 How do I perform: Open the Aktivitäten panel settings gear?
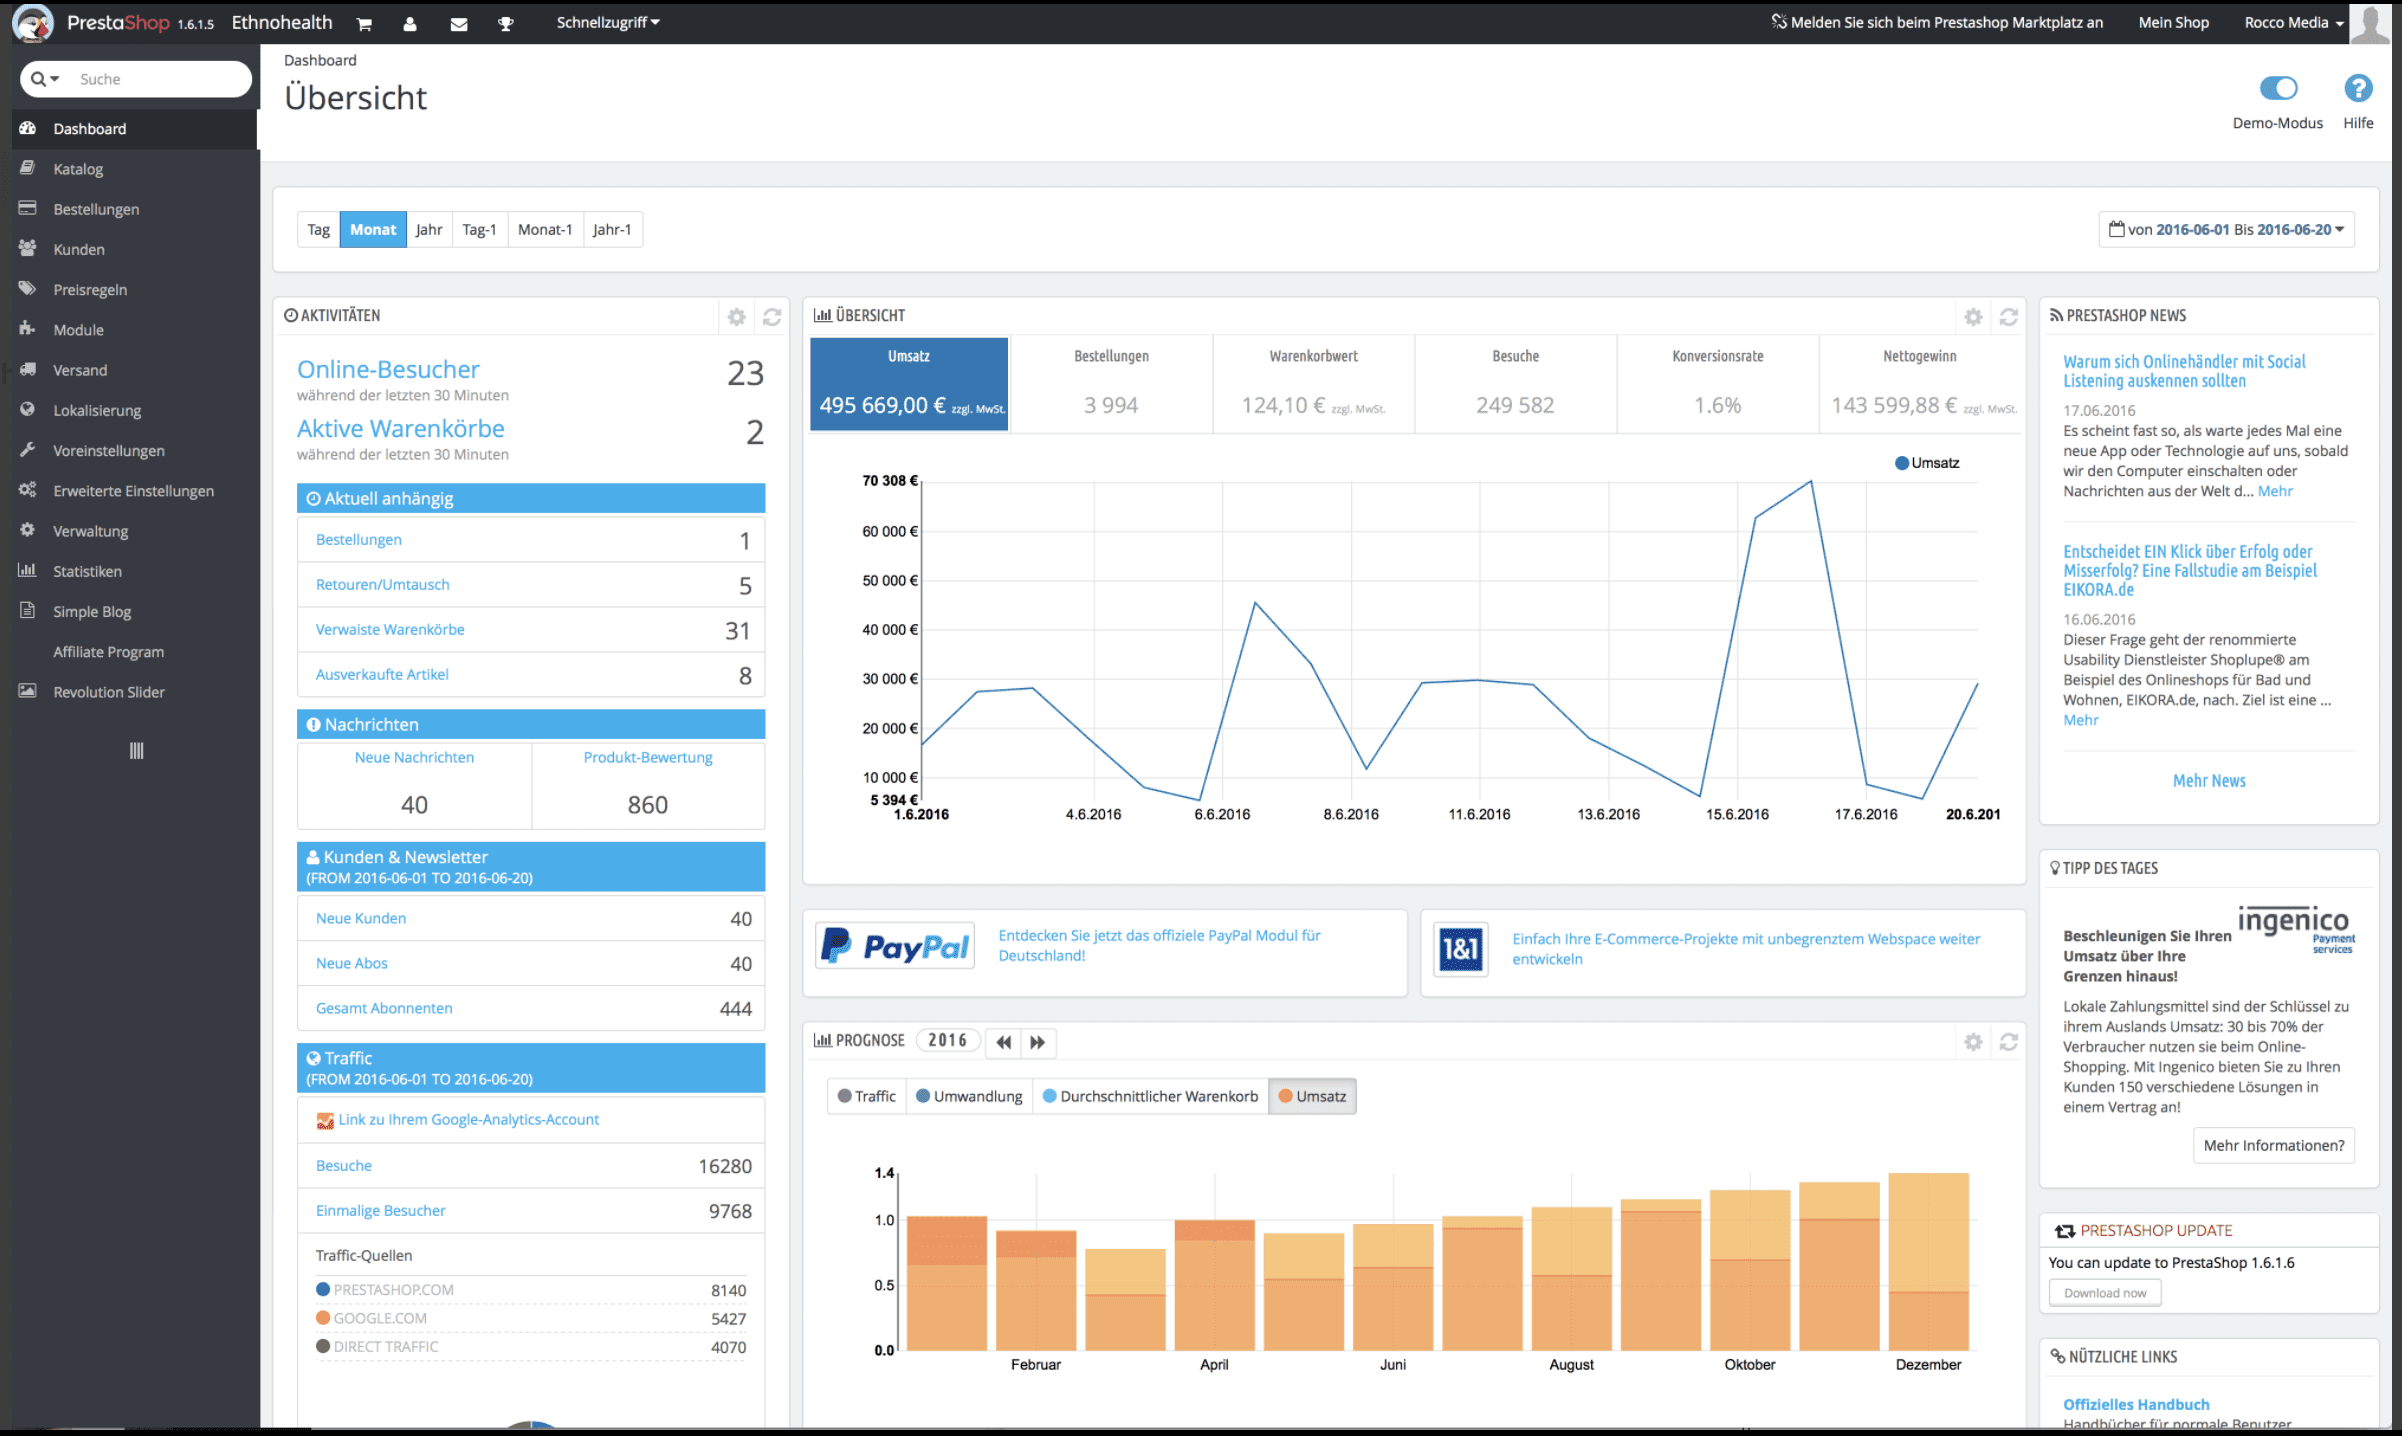tap(737, 316)
